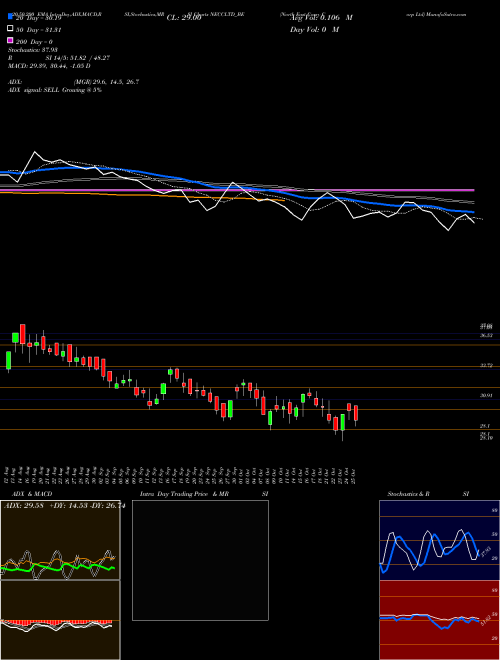Click the 'Stochastics: 37.93' reading
Viewport: 500px width, 660px height.
[33, 50]
